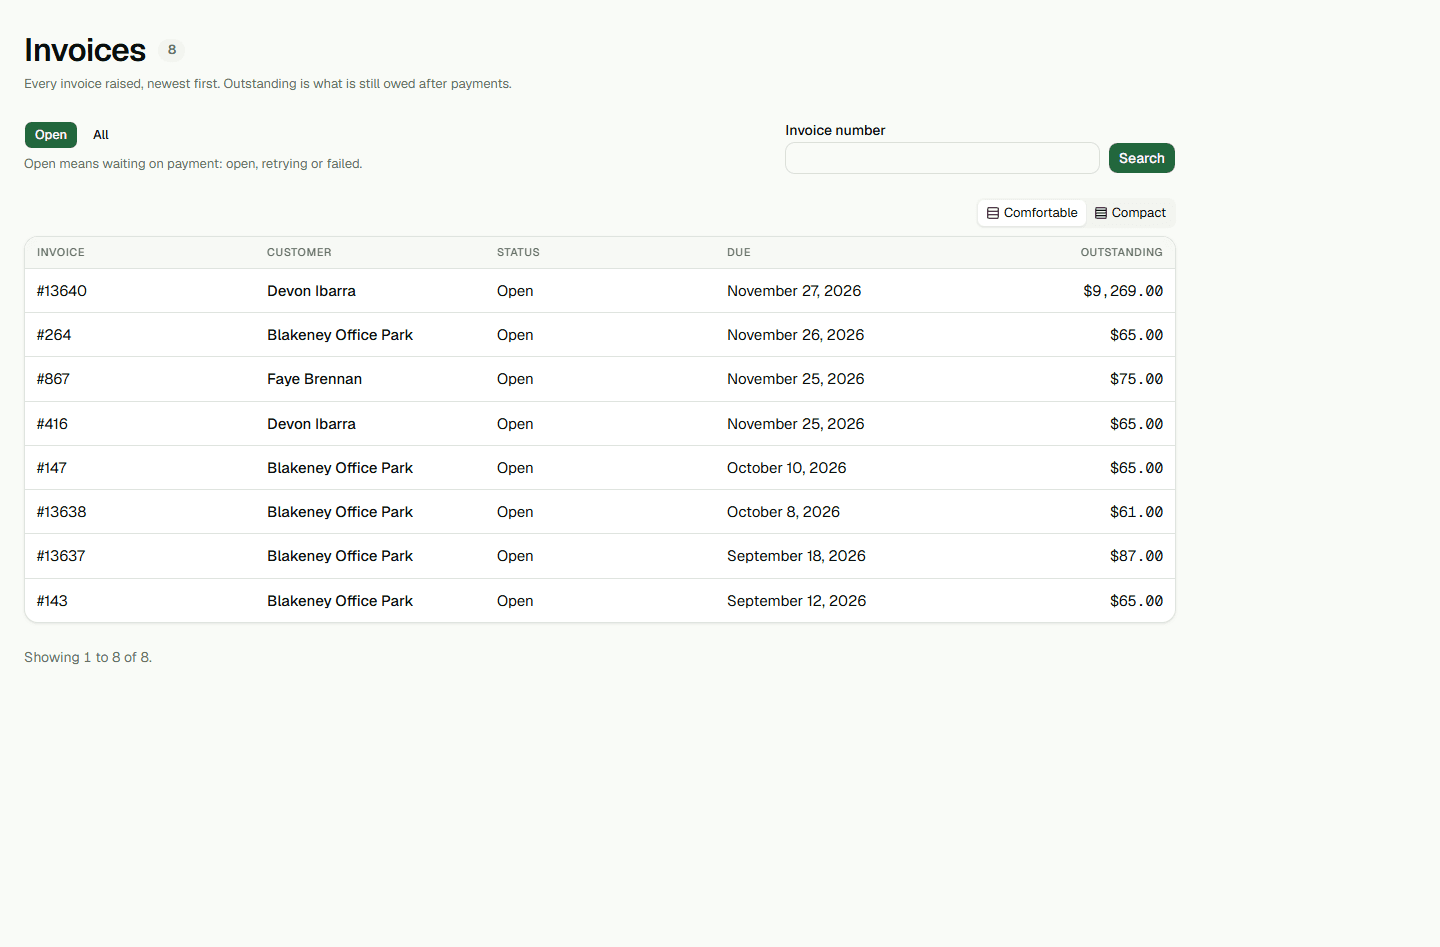Open invoice #867

53,379
